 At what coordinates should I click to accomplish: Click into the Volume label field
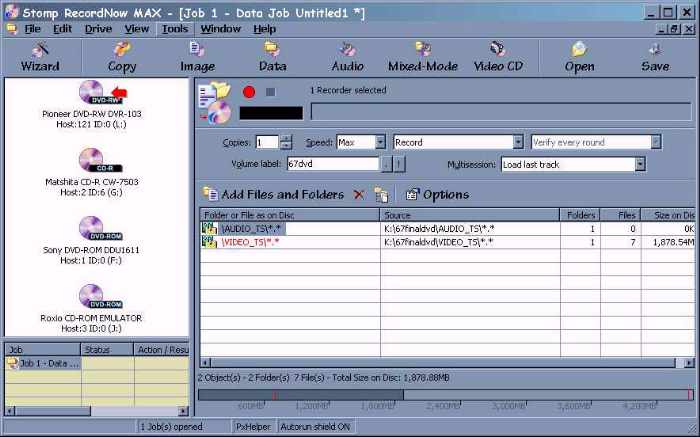(x=333, y=164)
